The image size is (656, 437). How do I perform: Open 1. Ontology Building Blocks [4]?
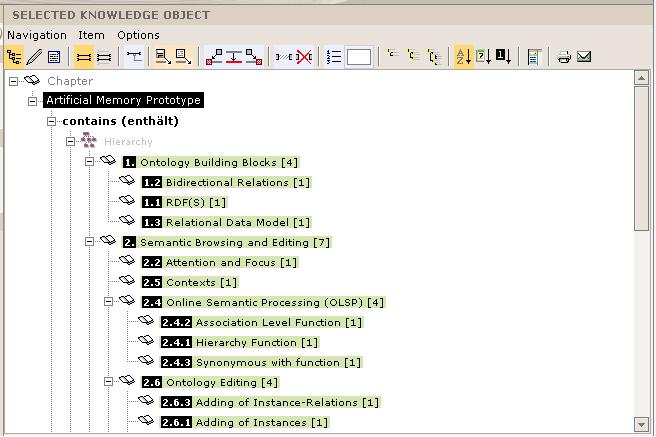tap(210, 162)
